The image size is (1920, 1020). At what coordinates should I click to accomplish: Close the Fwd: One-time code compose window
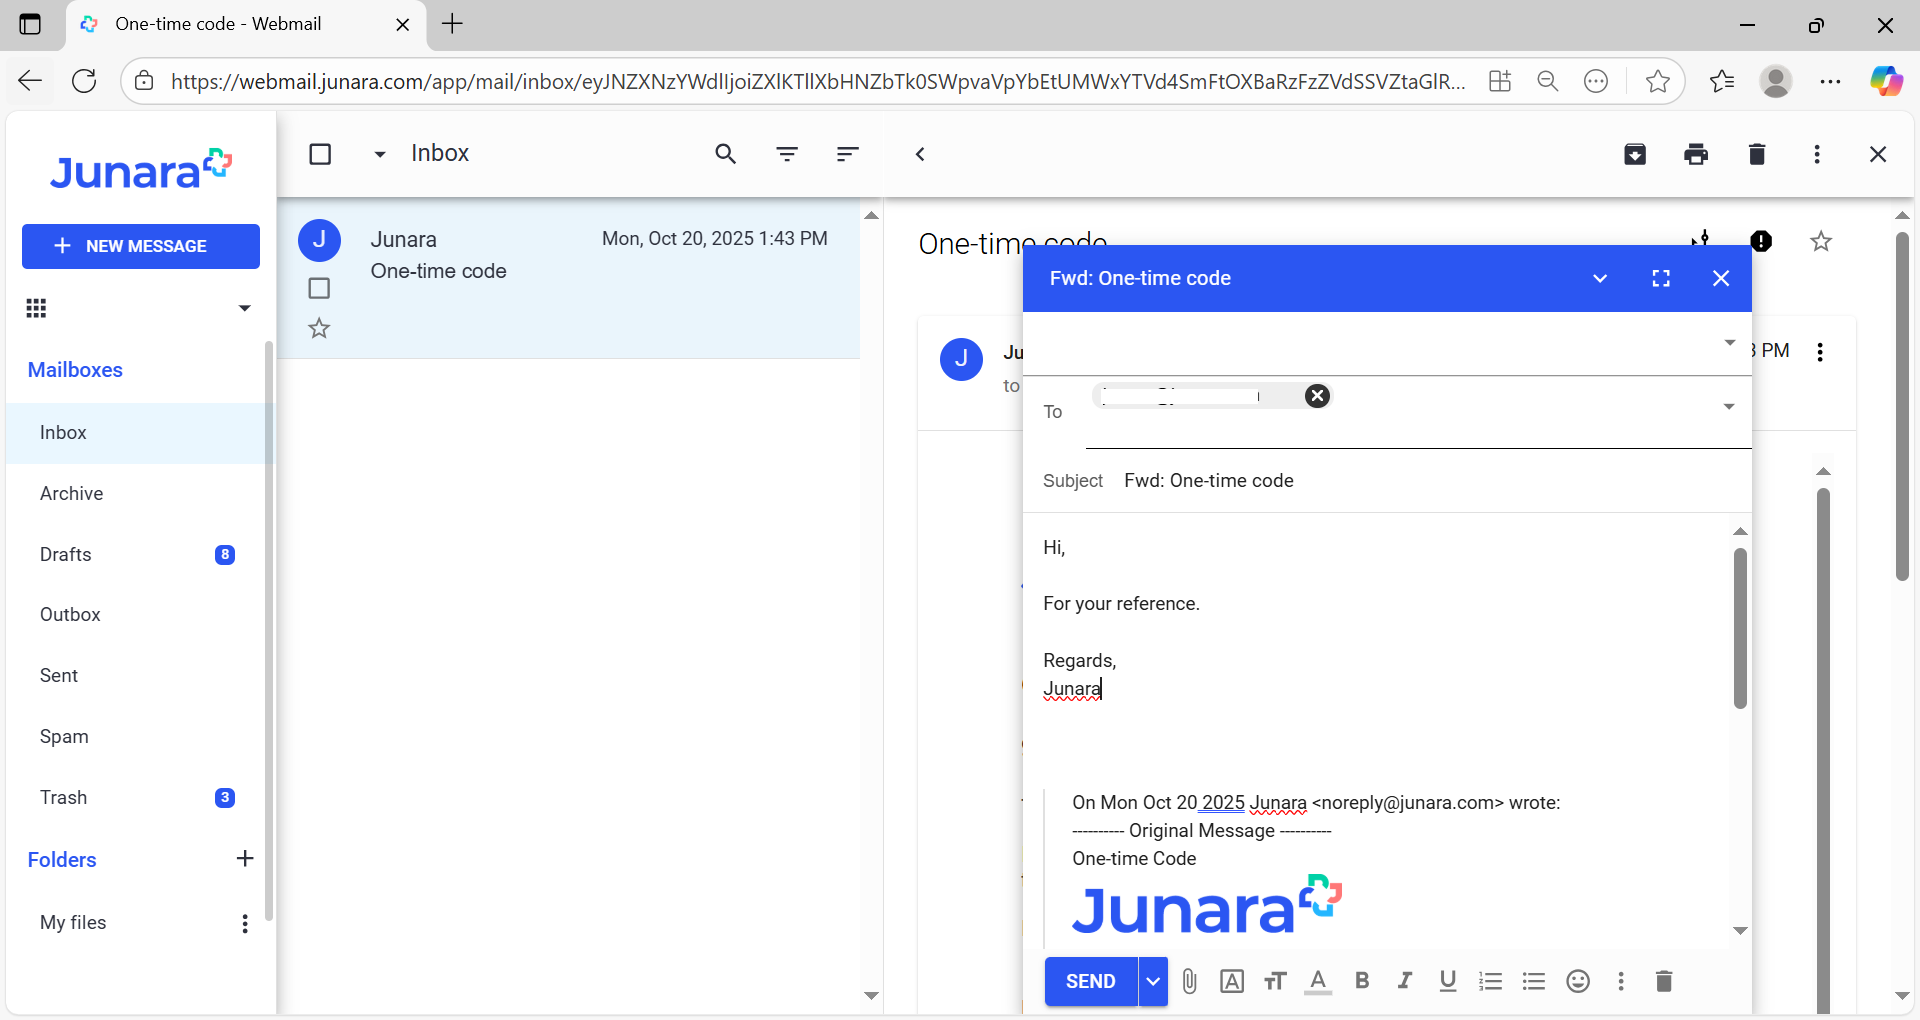pos(1721,279)
